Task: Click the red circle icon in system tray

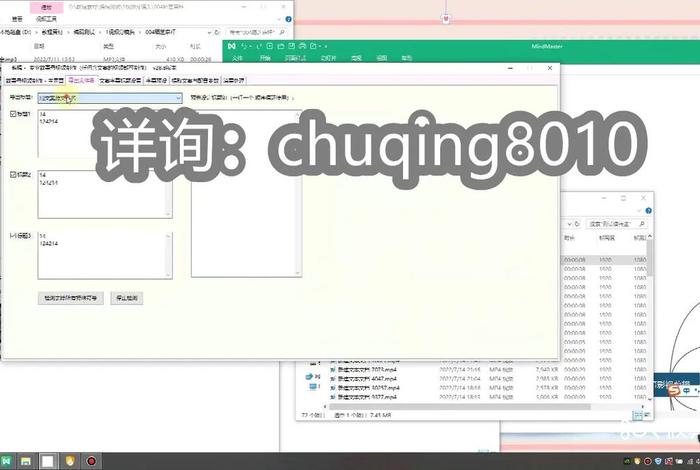Action: click(648, 461)
